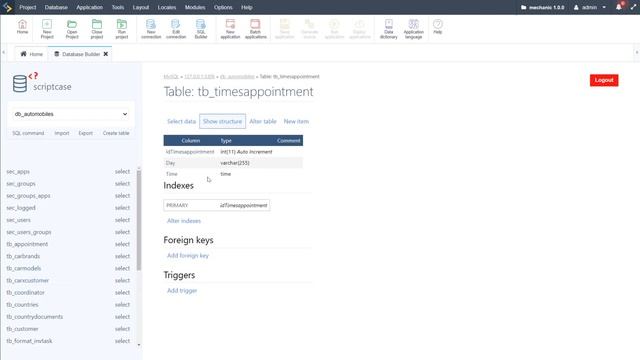This screenshot has width=640, height=360.
Task: Open the Application menu
Action: (x=90, y=7)
